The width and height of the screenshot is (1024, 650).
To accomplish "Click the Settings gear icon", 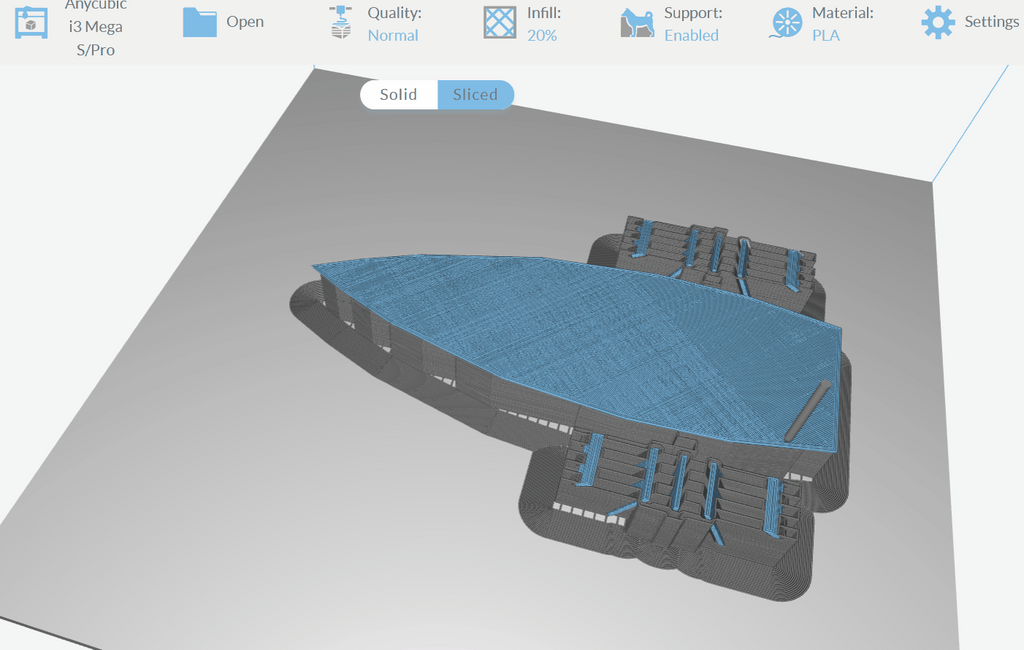I will pyautogui.click(x=938, y=22).
